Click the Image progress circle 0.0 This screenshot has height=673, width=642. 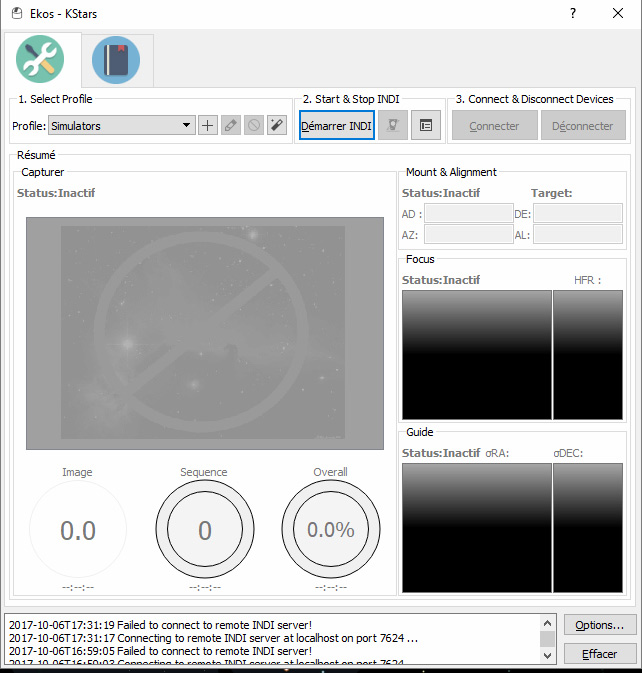pos(78,530)
